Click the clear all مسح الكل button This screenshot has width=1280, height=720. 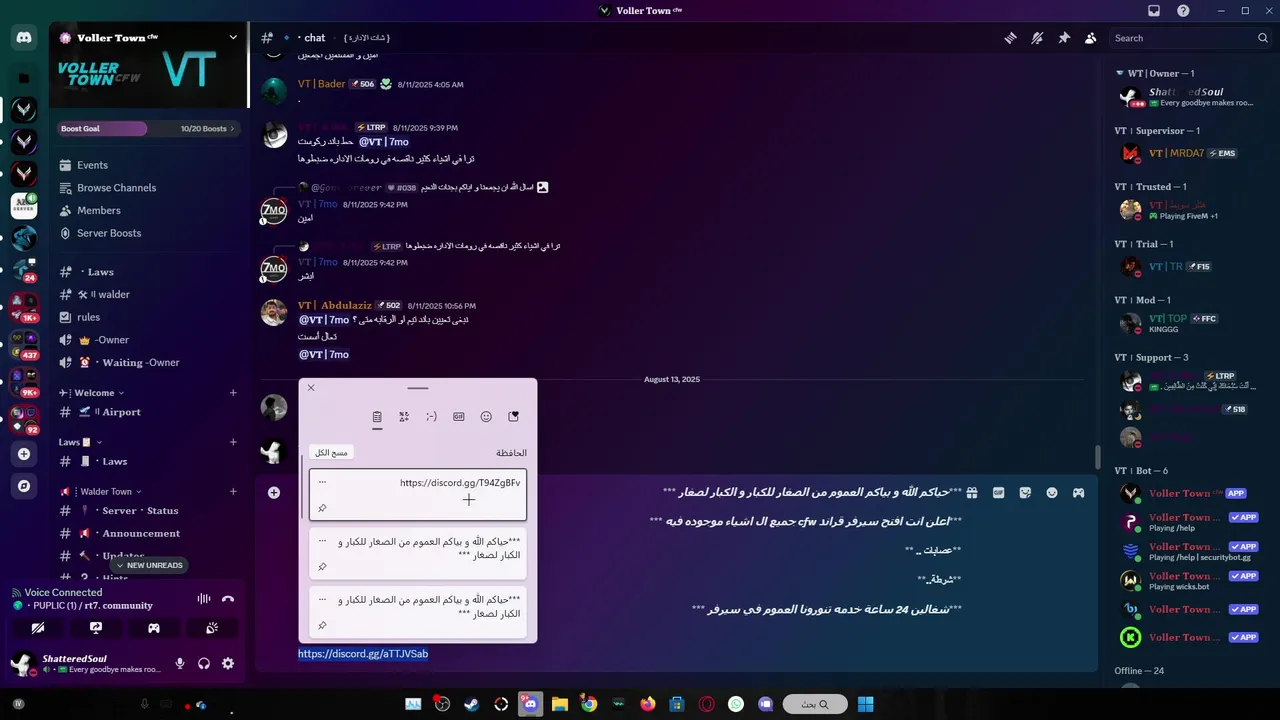pyautogui.click(x=330, y=452)
